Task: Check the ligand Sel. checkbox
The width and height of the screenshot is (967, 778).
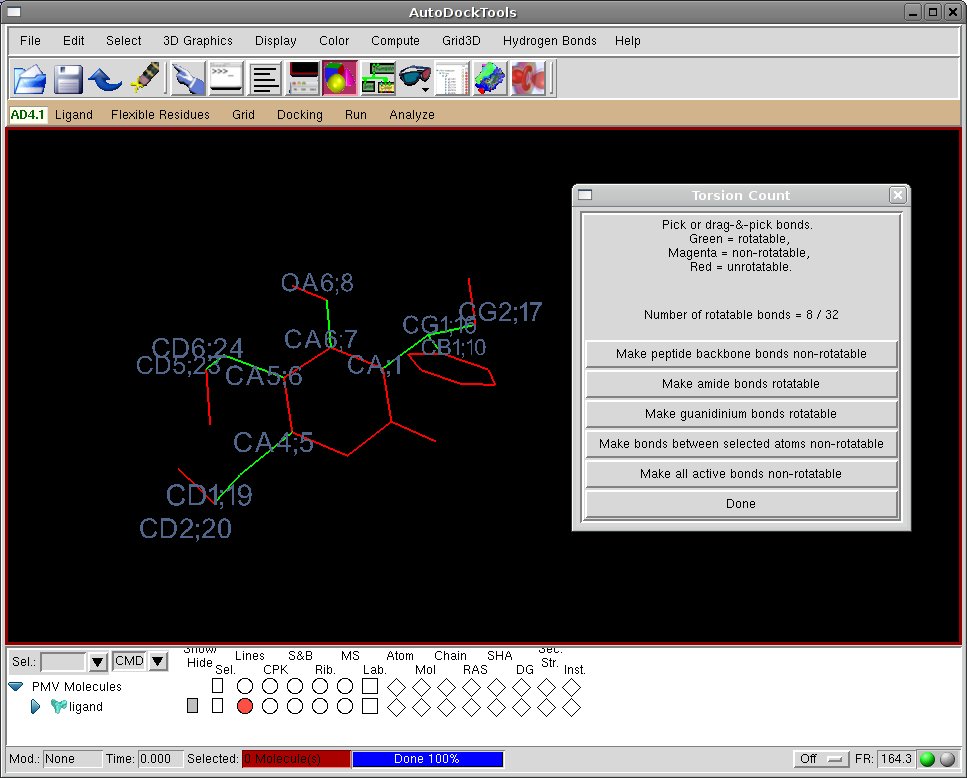Action: 217,706
